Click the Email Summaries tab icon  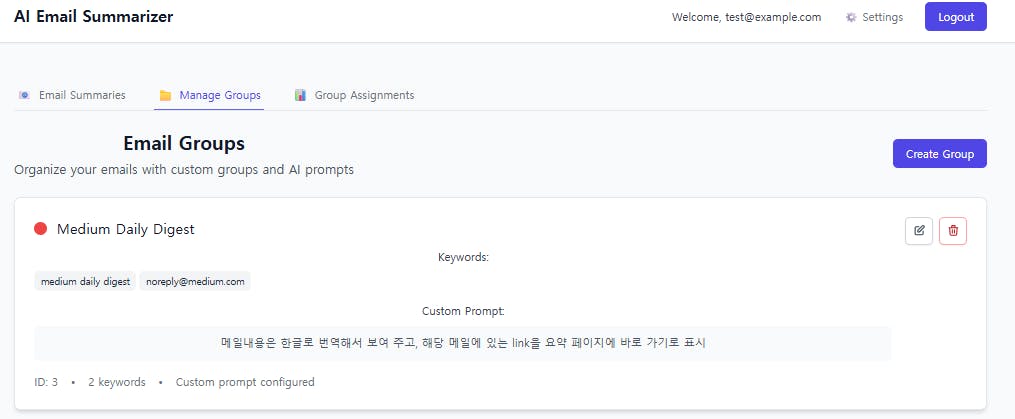coord(24,95)
